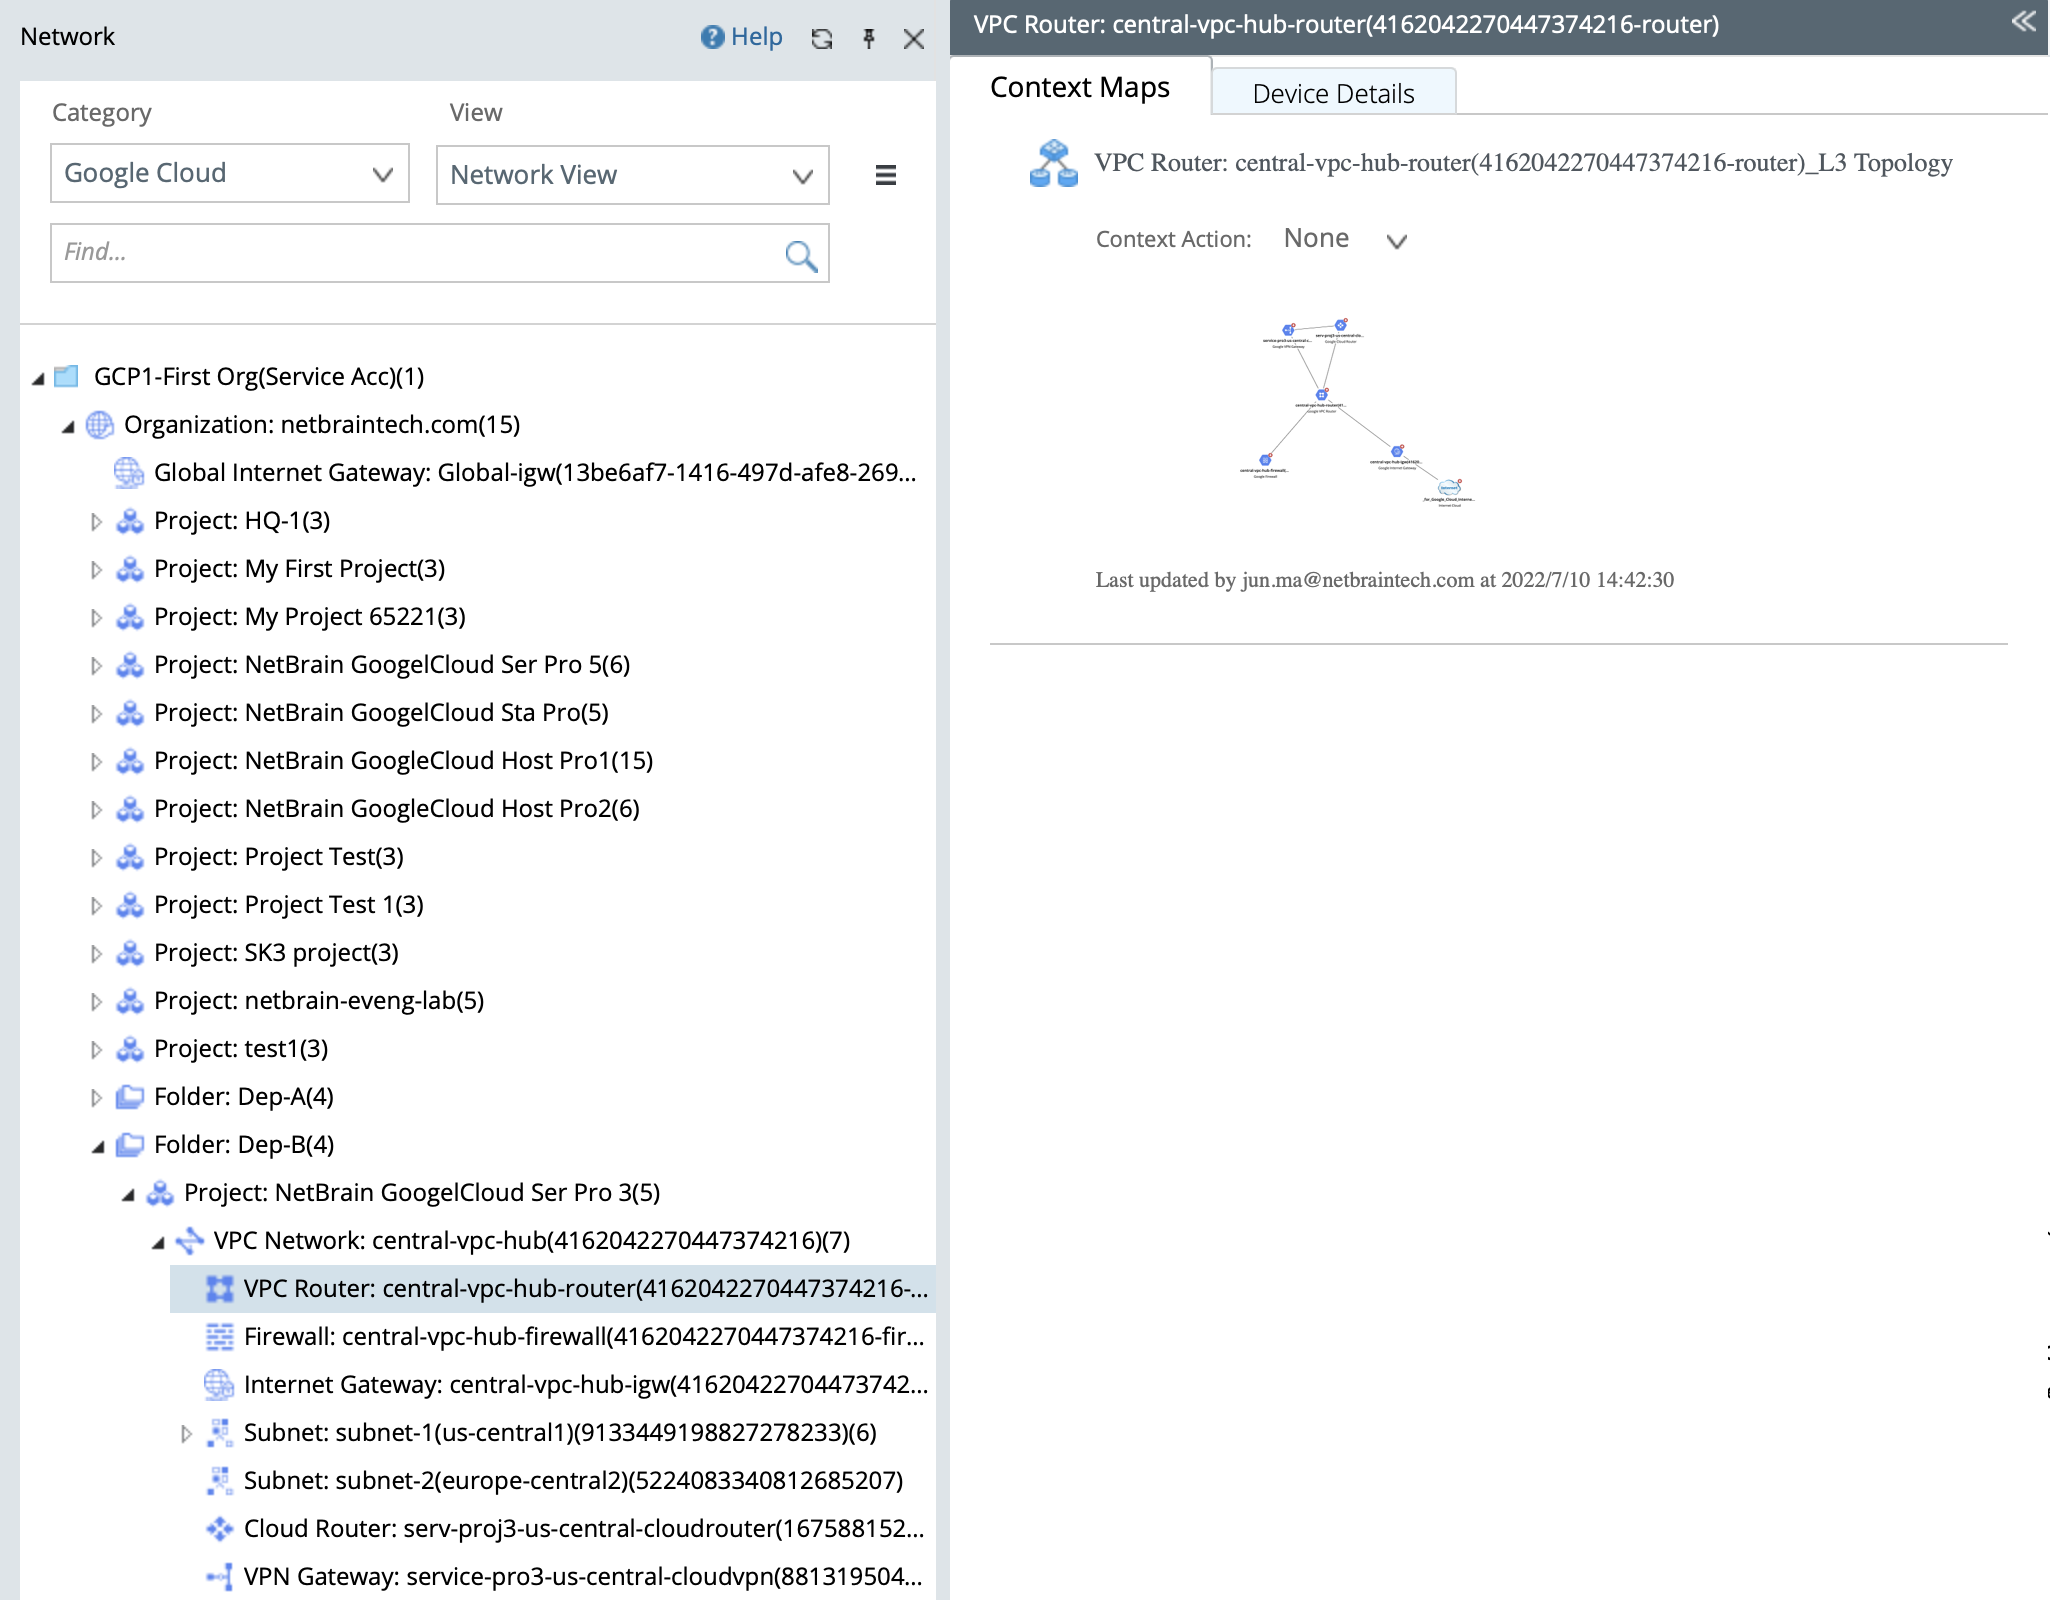2050x1600 pixels.
Task: Select the Cloud Router icon for serv-proj3-us-central-cloudrouter
Action: click(x=219, y=1529)
